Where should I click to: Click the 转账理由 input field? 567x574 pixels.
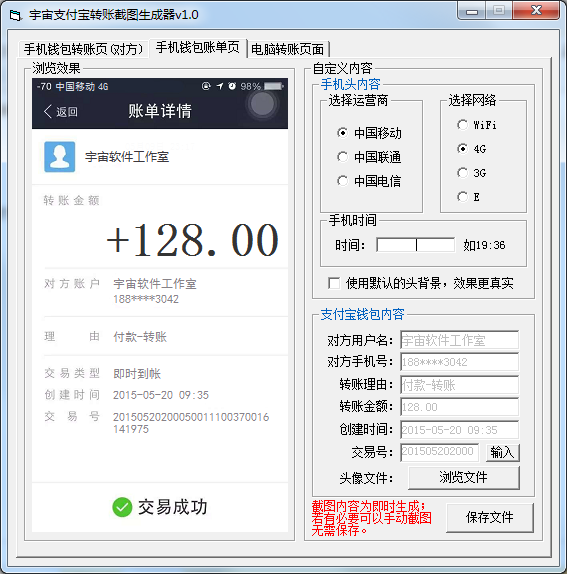(x=459, y=385)
